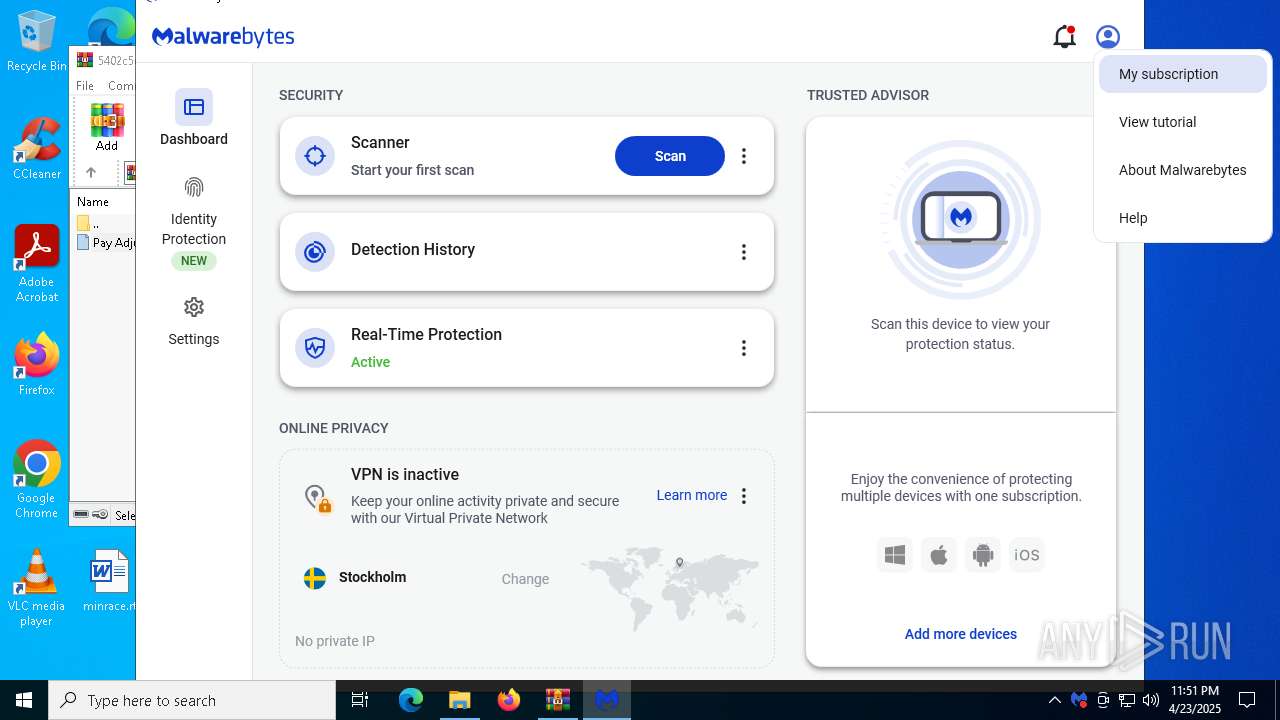Click the Stockholm location text

pos(372,577)
